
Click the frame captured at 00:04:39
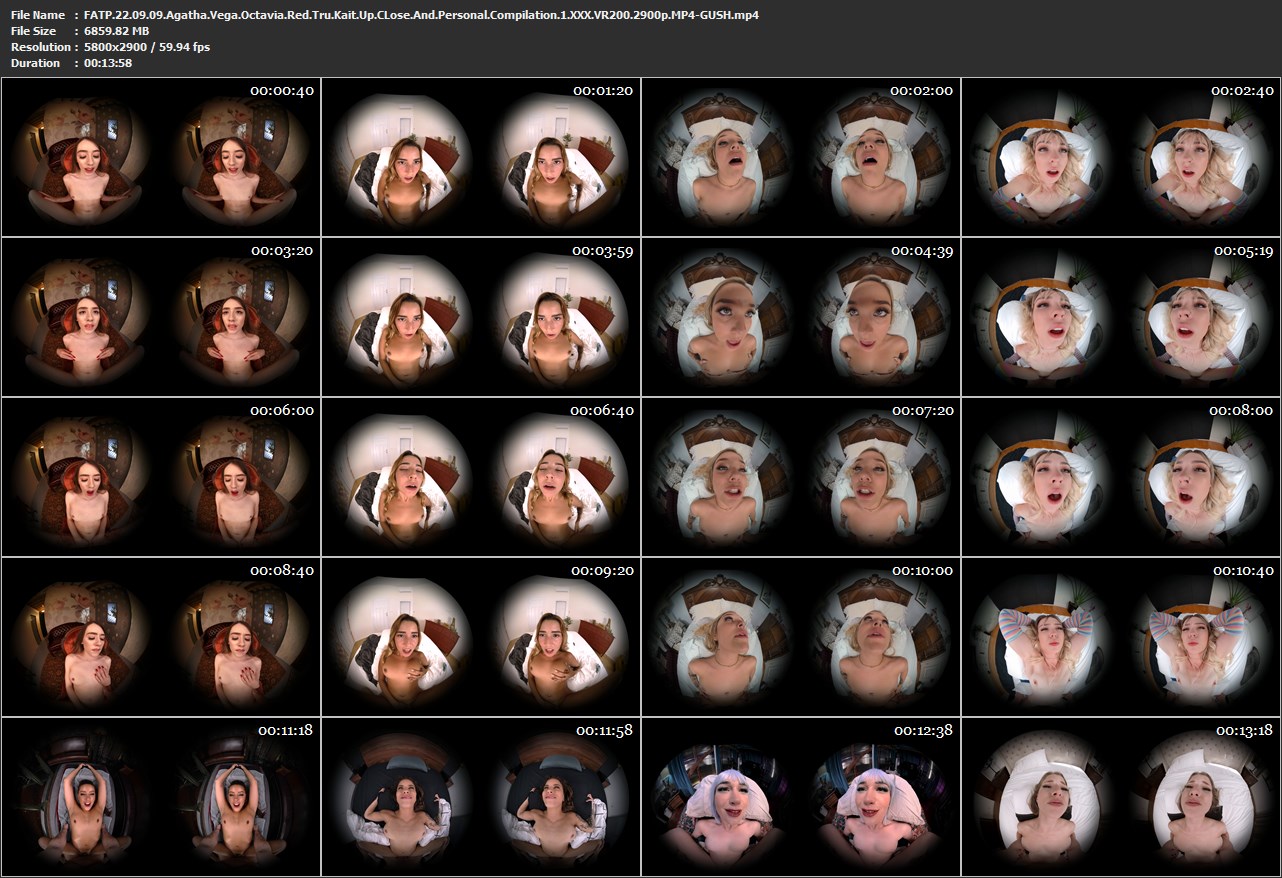pos(800,317)
